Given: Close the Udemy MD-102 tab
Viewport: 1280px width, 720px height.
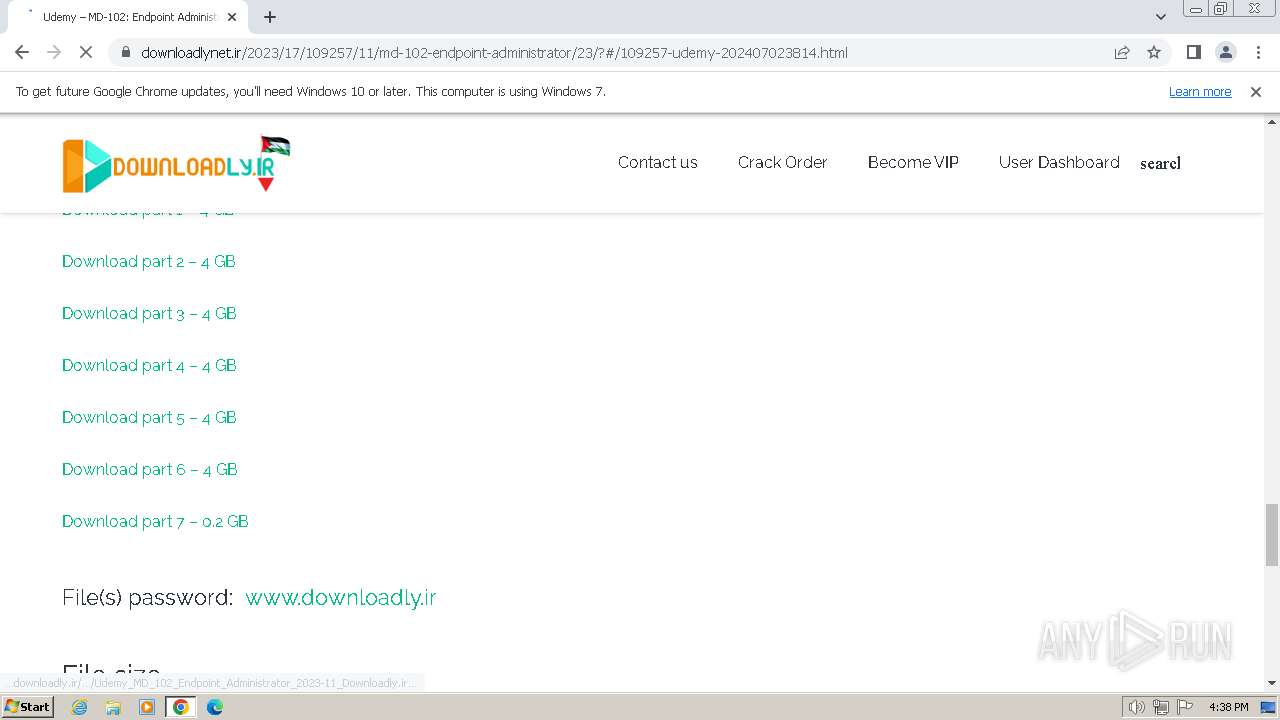Looking at the screenshot, I should [232, 17].
